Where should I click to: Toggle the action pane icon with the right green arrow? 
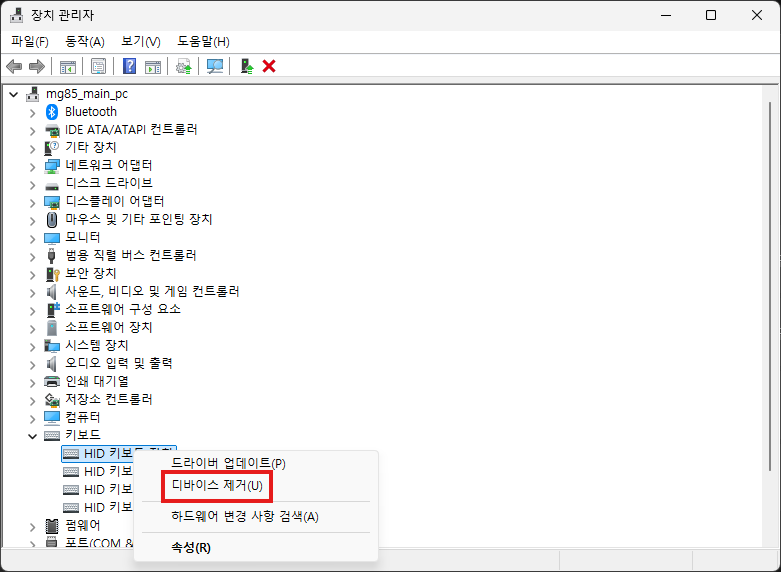[x=153, y=66]
